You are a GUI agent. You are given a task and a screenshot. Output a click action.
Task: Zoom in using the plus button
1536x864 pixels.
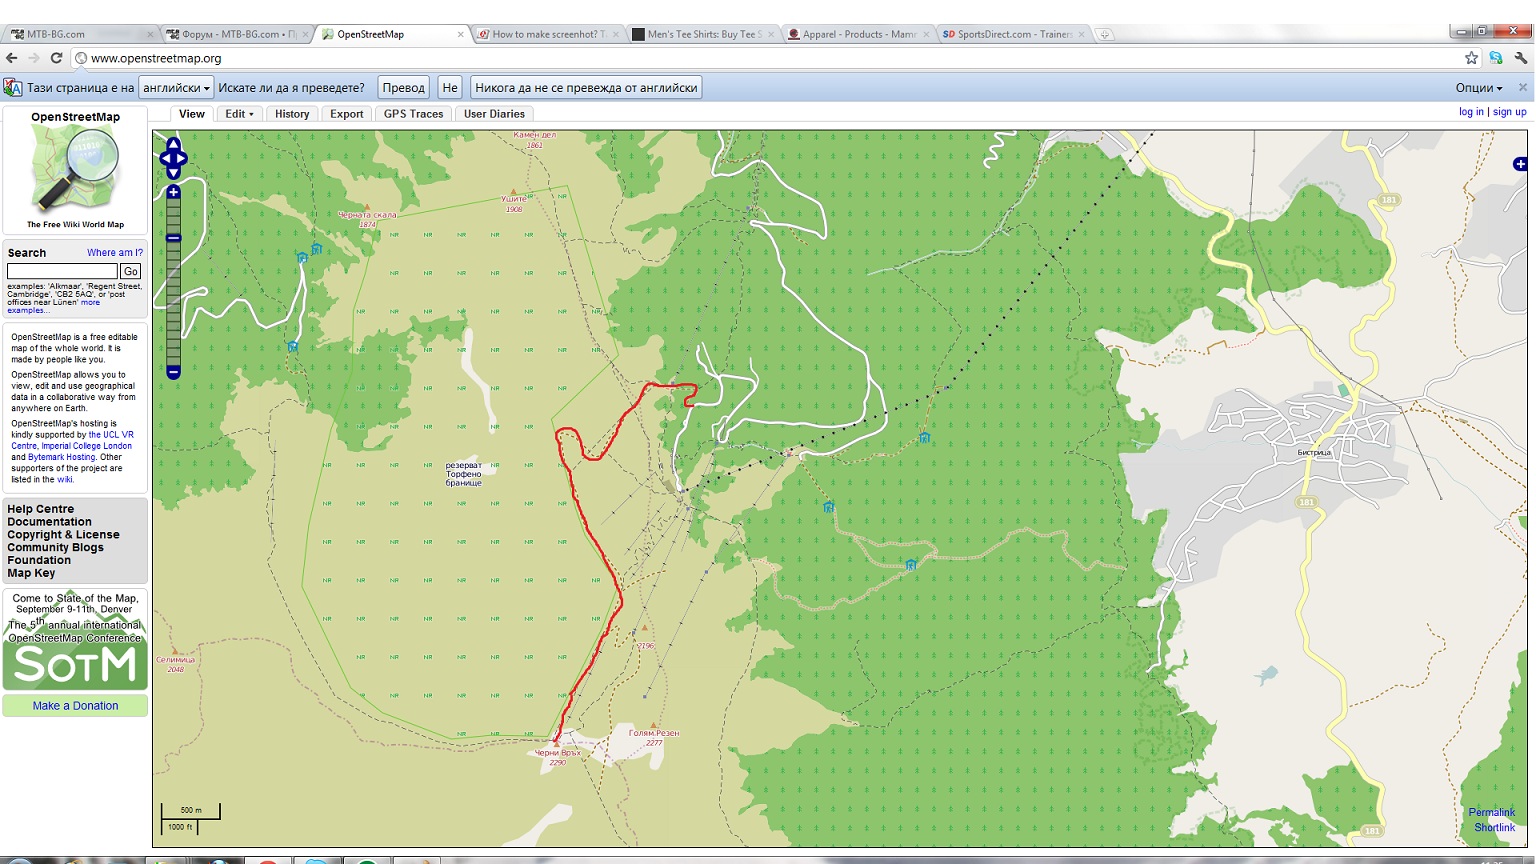173,192
